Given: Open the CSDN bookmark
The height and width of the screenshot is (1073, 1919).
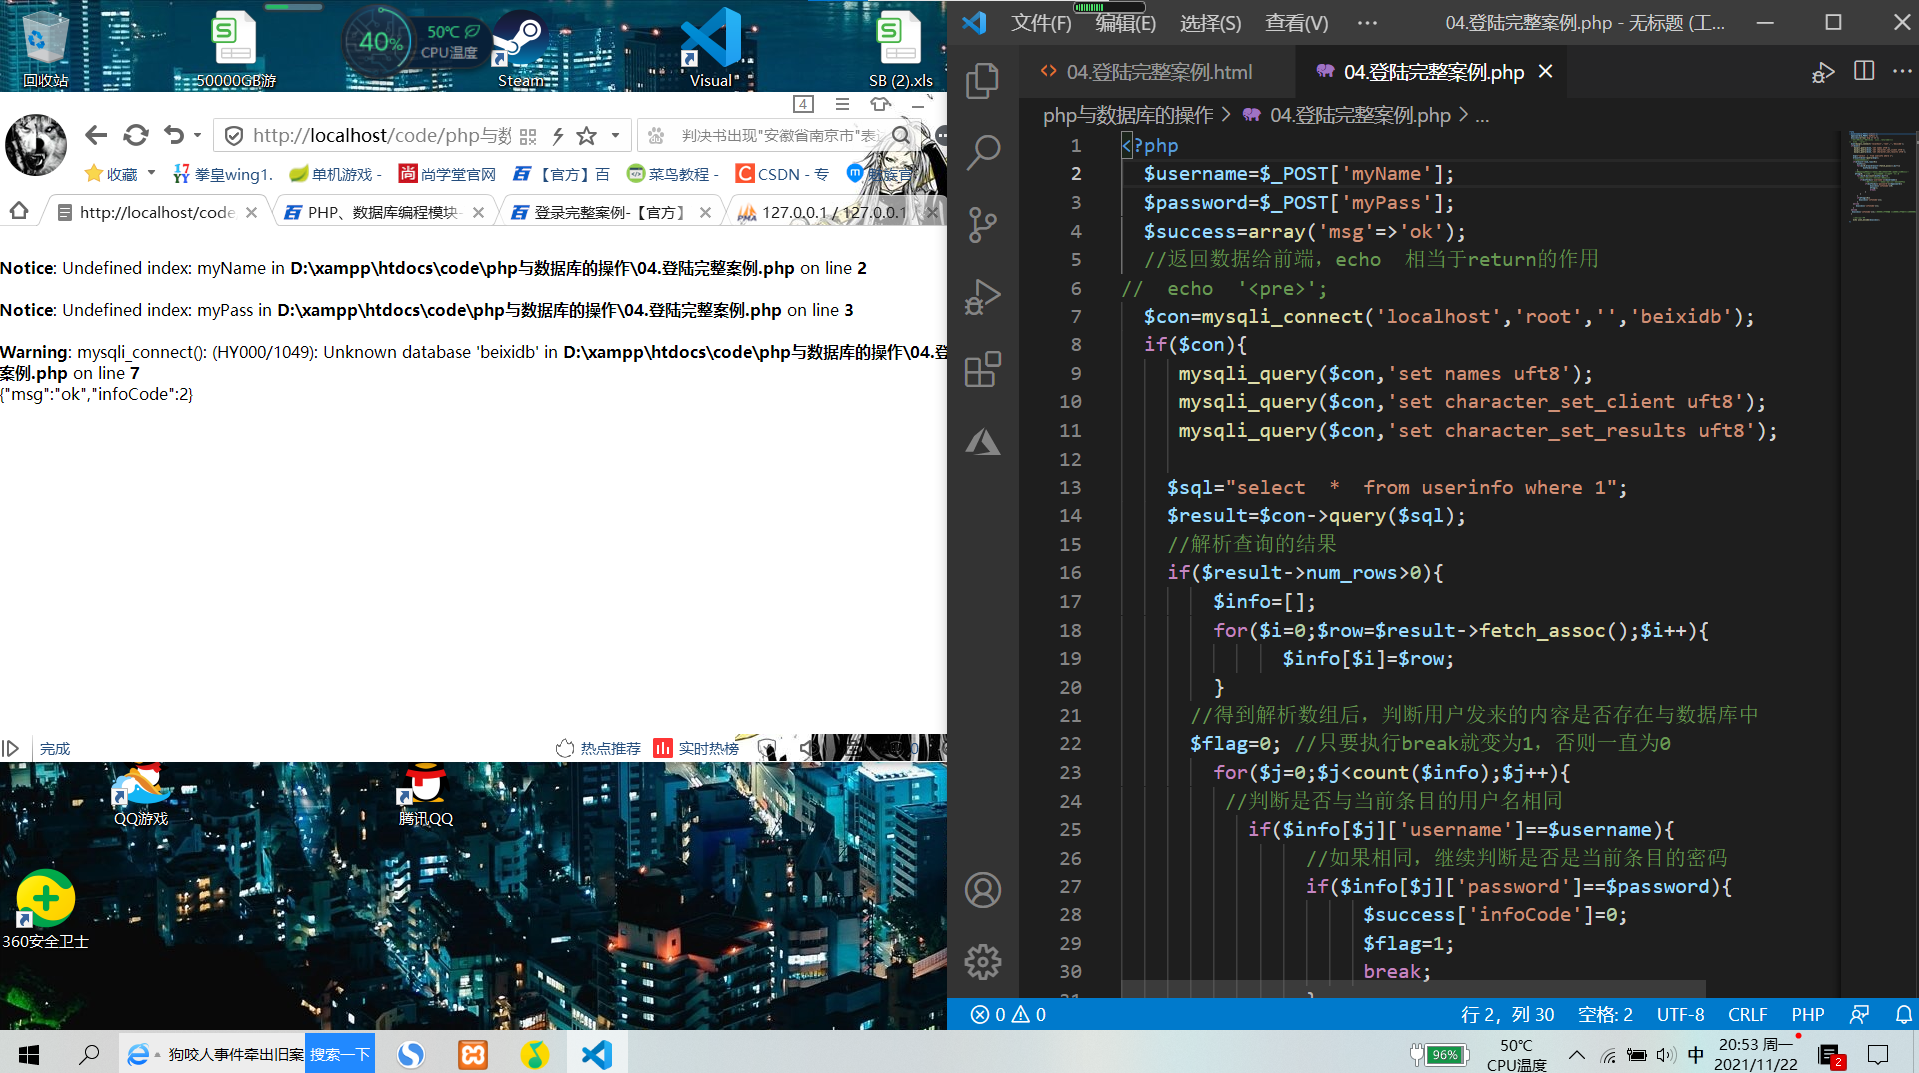Looking at the screenshot, I should [x=783, y=174].
